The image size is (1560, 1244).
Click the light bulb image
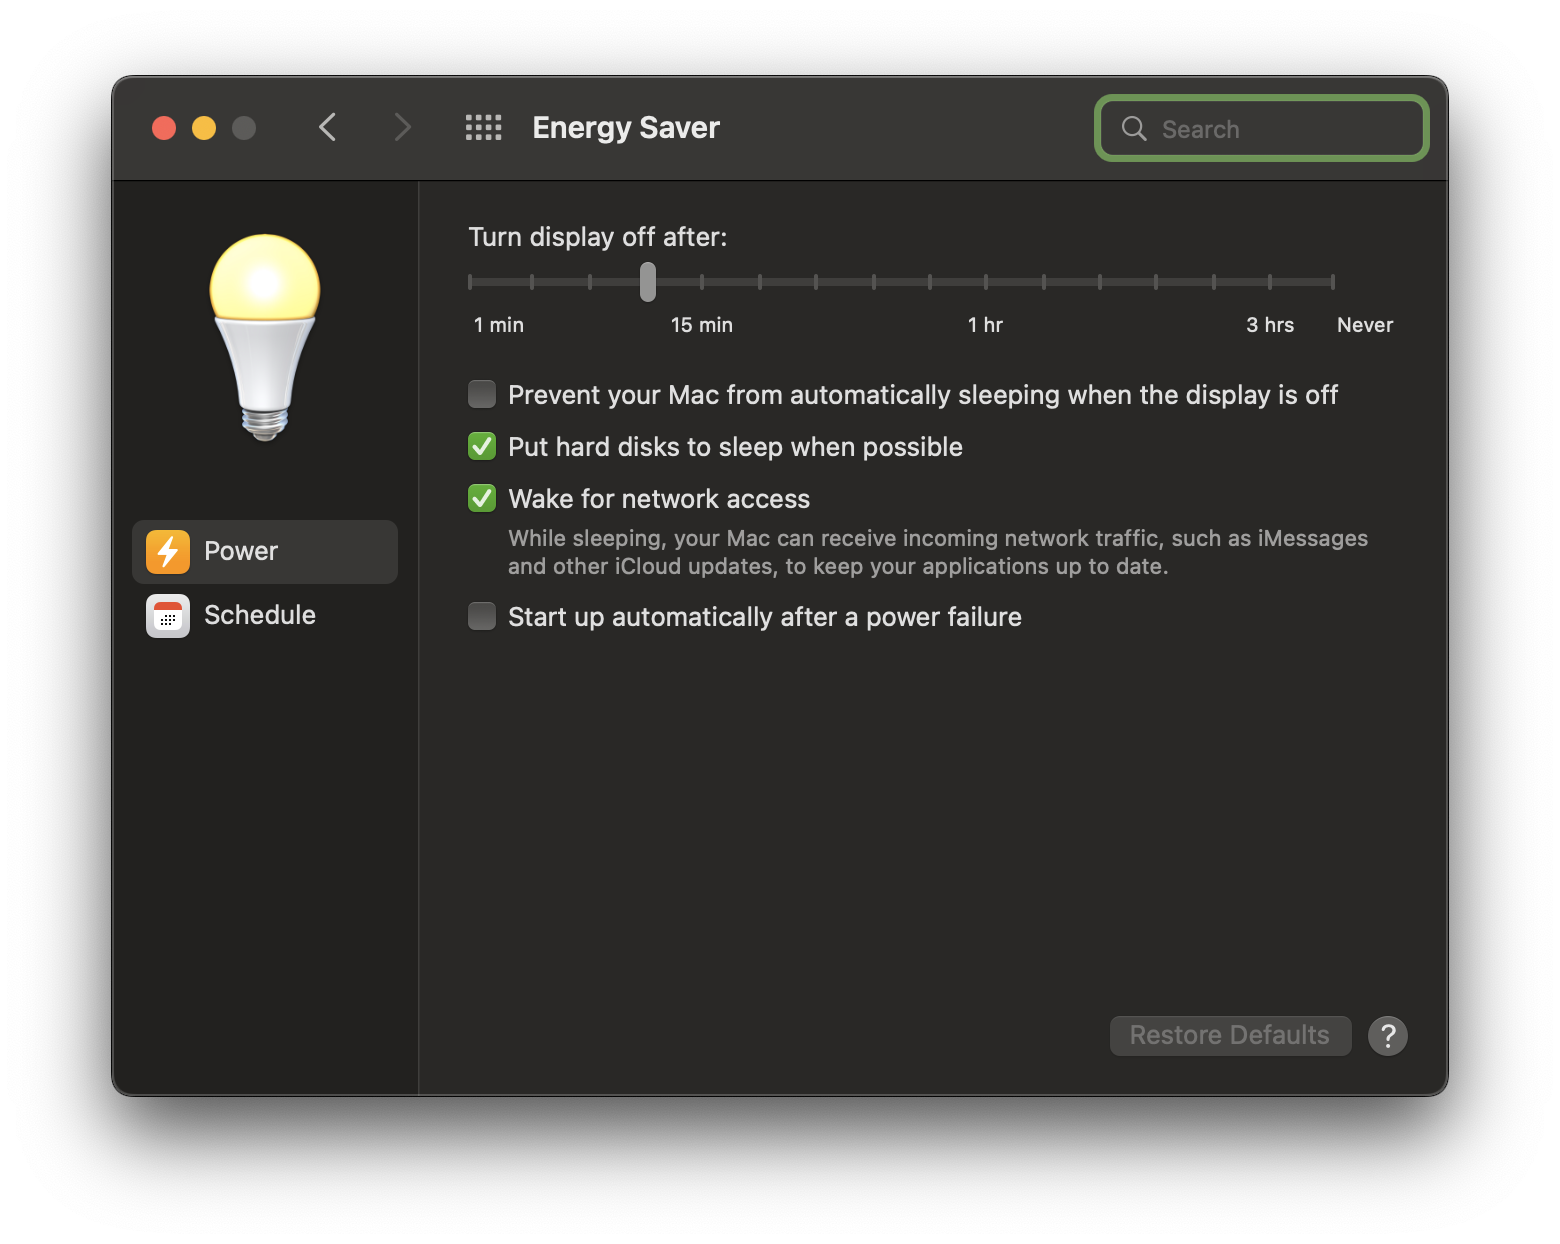[265, 337]
